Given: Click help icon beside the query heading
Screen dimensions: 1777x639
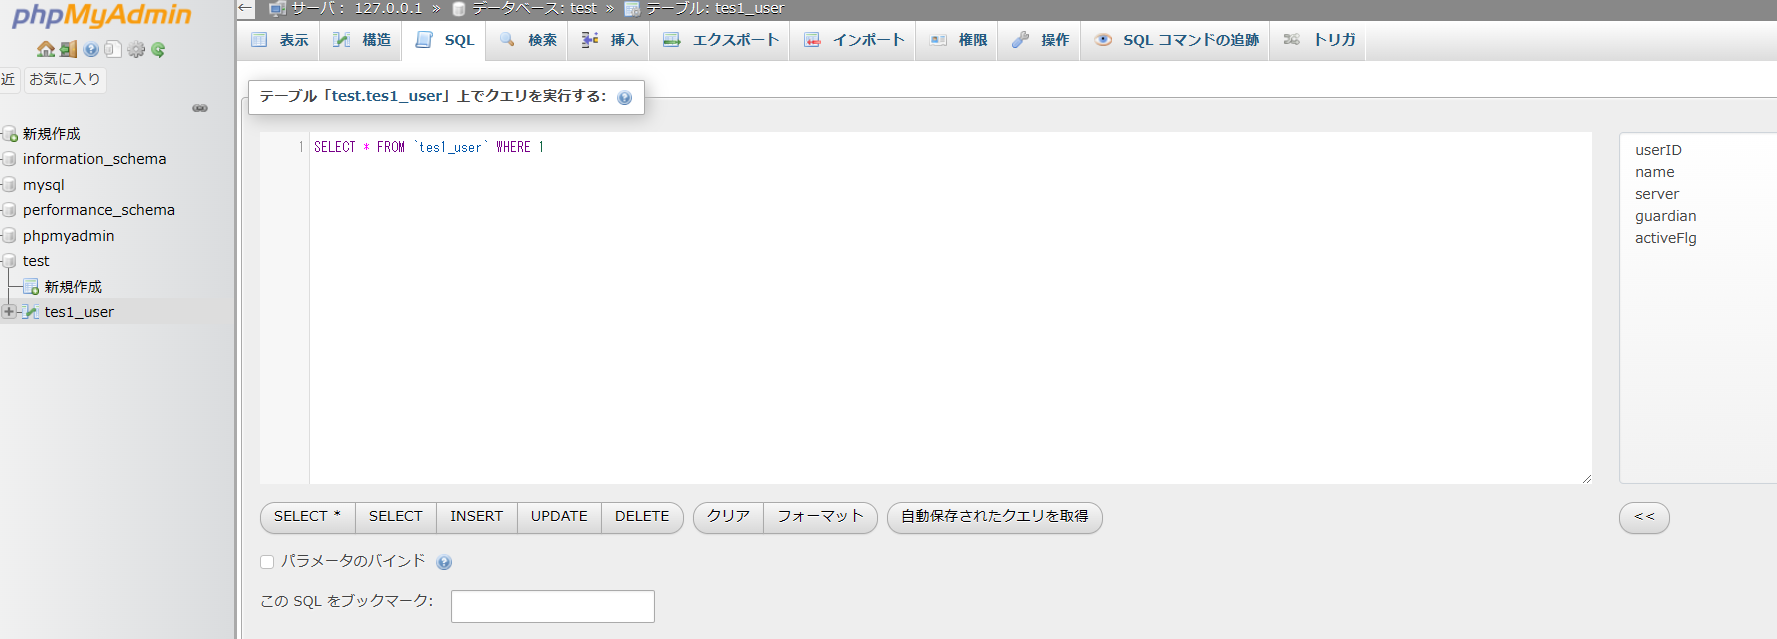Looking at the screenshot, I should pyautogui.click(x=625, y=97).
